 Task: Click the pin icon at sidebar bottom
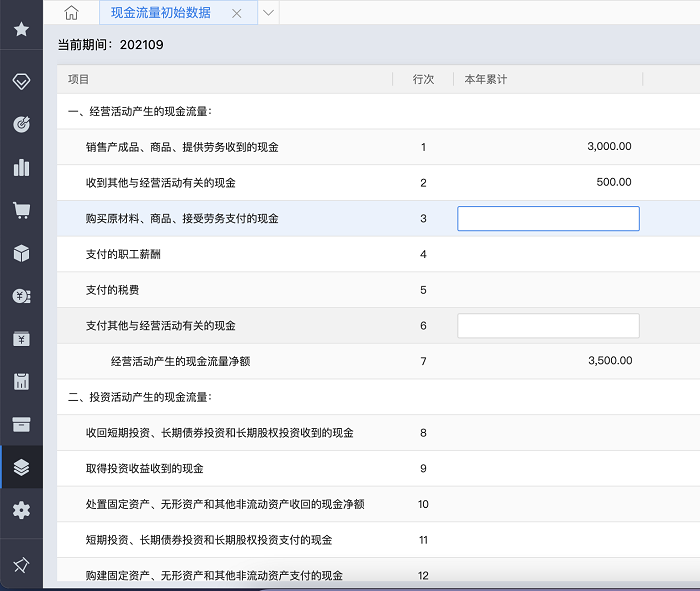click(21, 565)
